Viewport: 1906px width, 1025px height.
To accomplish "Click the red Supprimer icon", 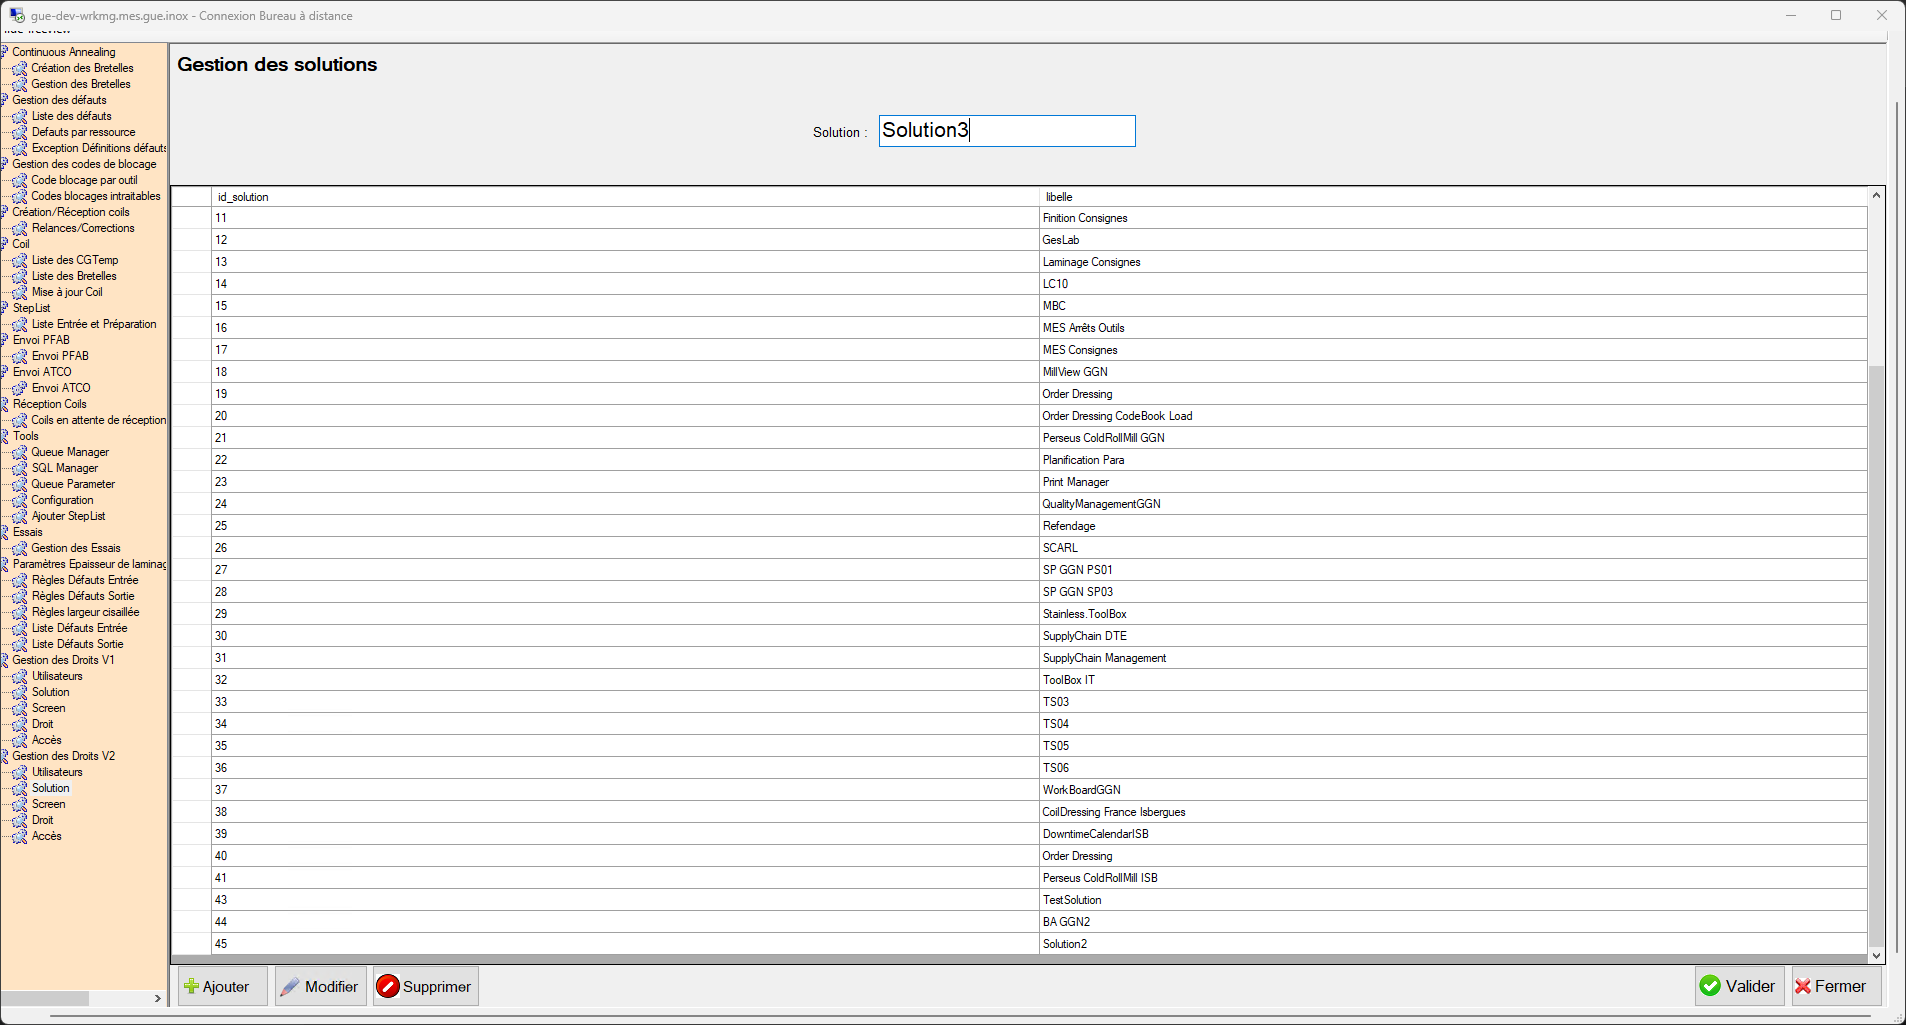I will pyautogui.click(x=388, y=986).
